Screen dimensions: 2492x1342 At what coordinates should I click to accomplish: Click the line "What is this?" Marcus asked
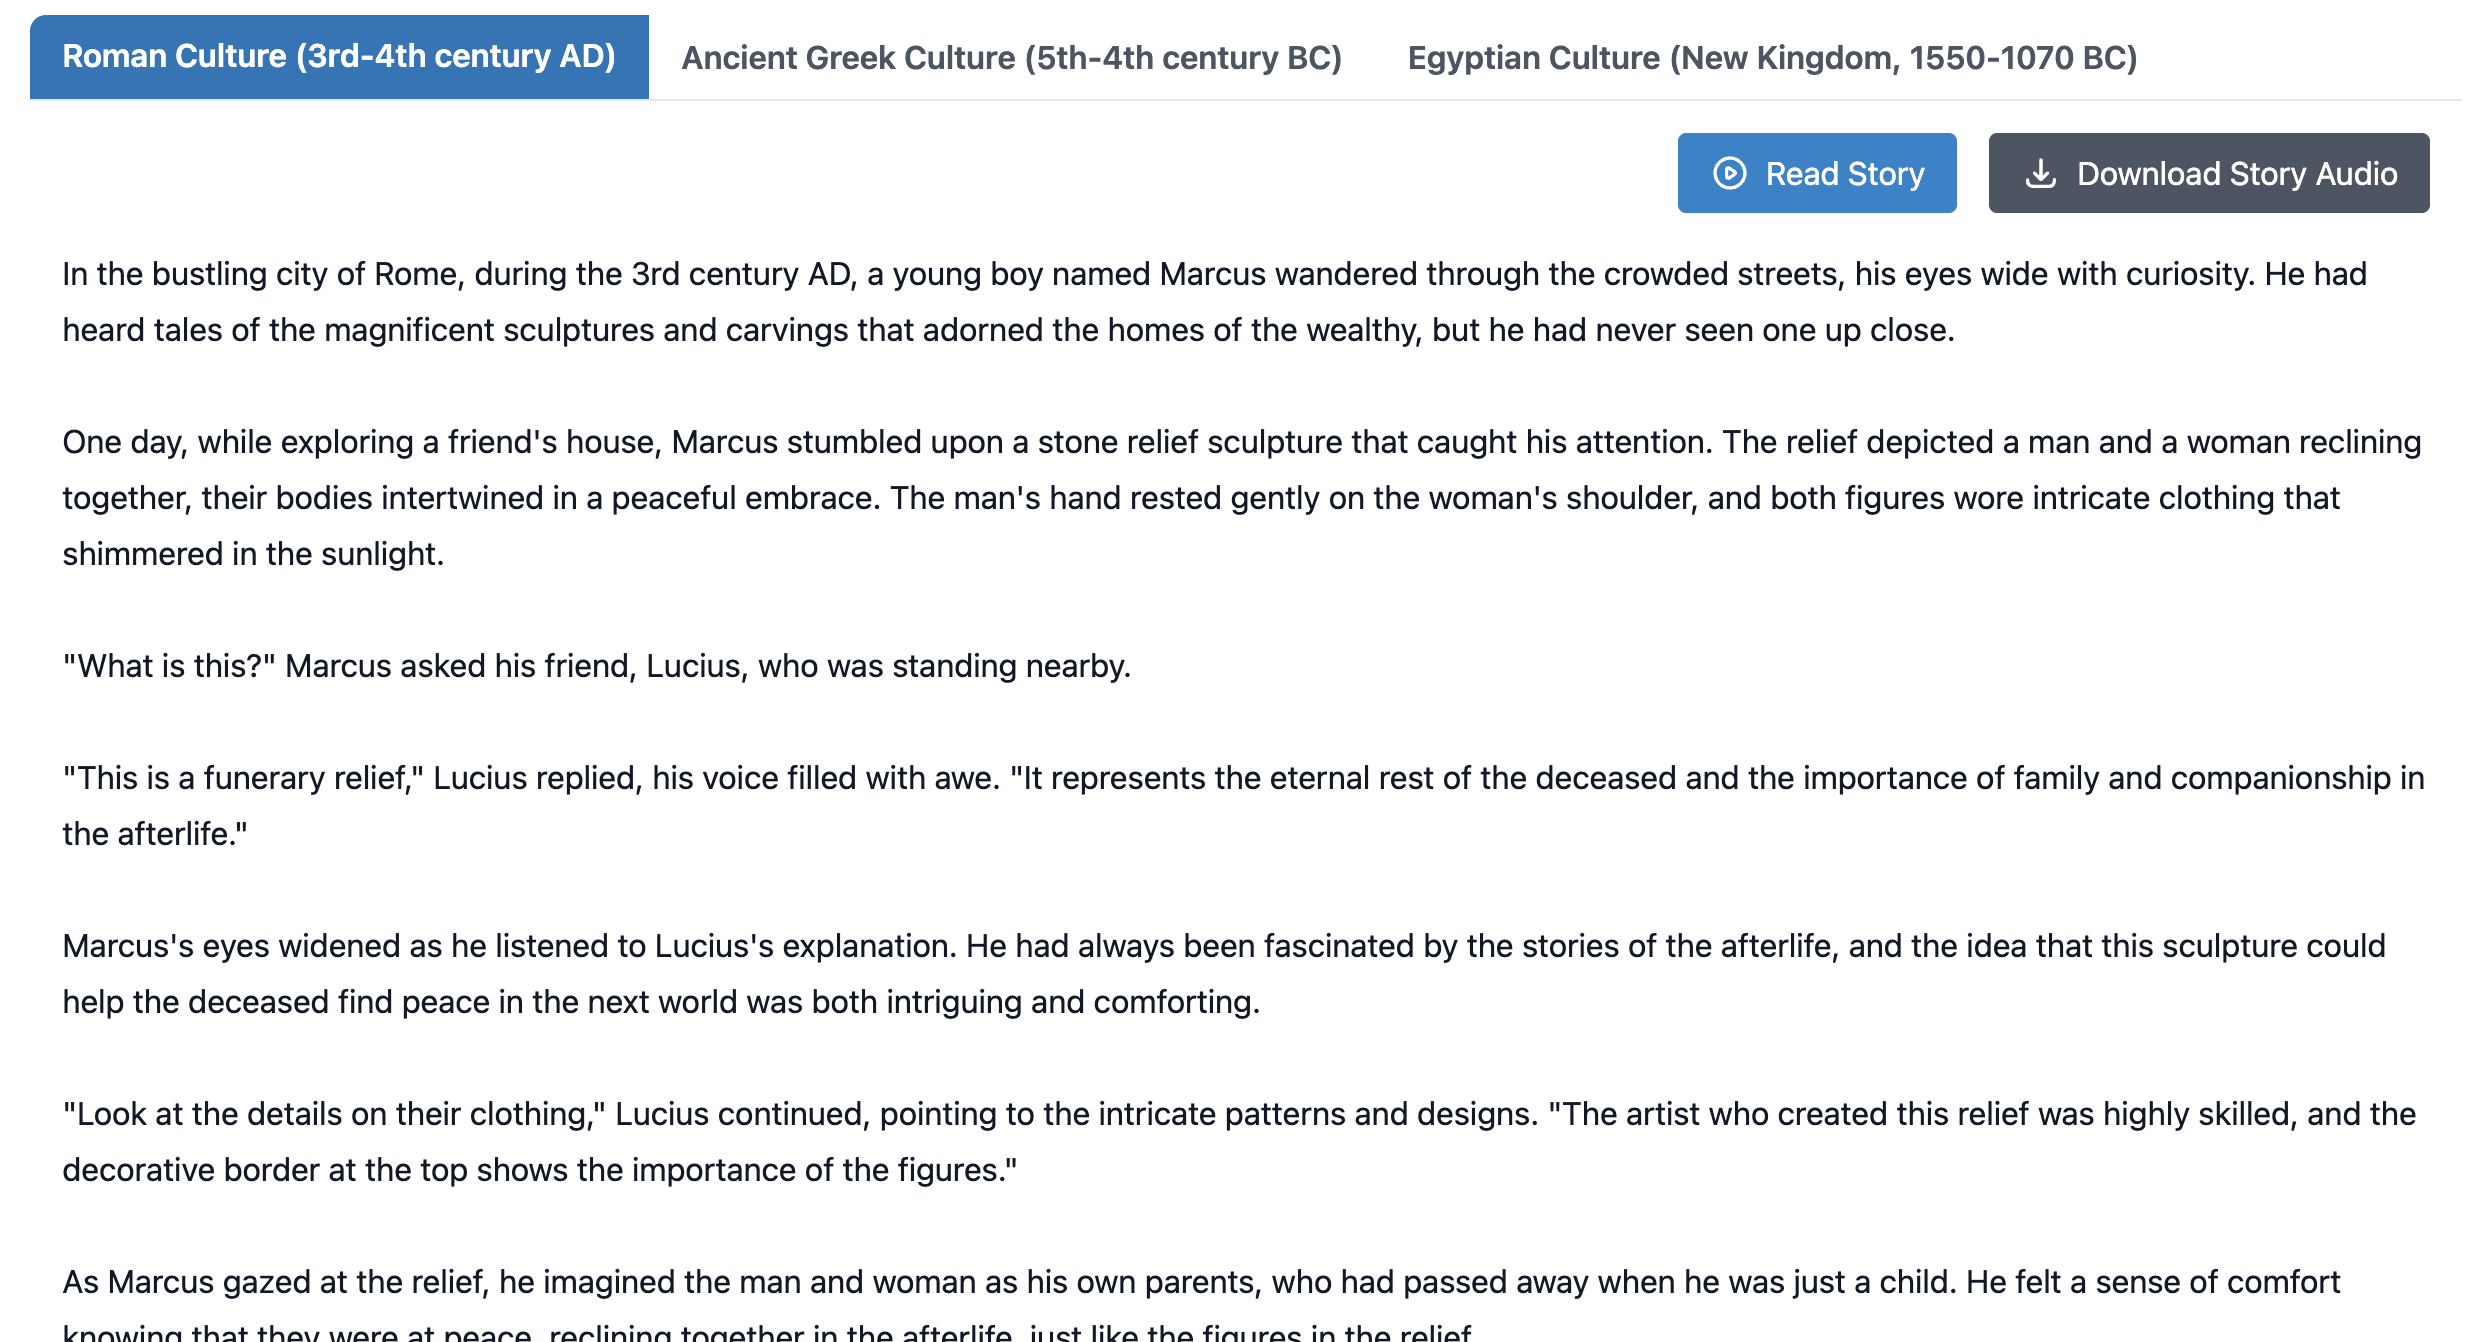597,666
